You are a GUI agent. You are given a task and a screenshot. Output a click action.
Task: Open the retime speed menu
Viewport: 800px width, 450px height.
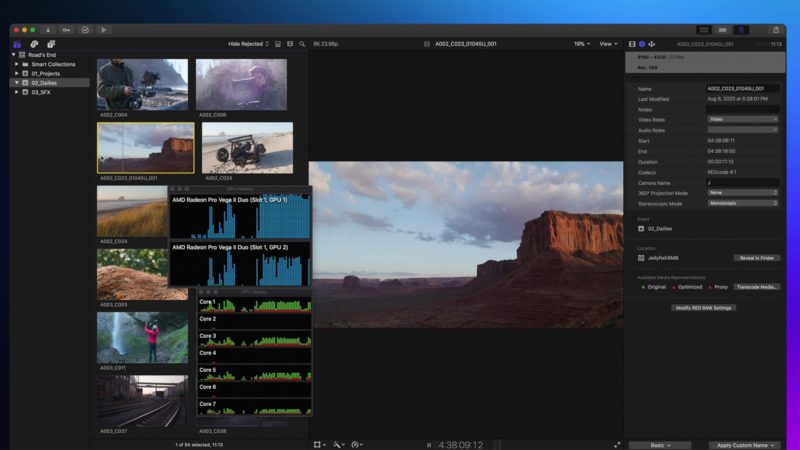357,445
